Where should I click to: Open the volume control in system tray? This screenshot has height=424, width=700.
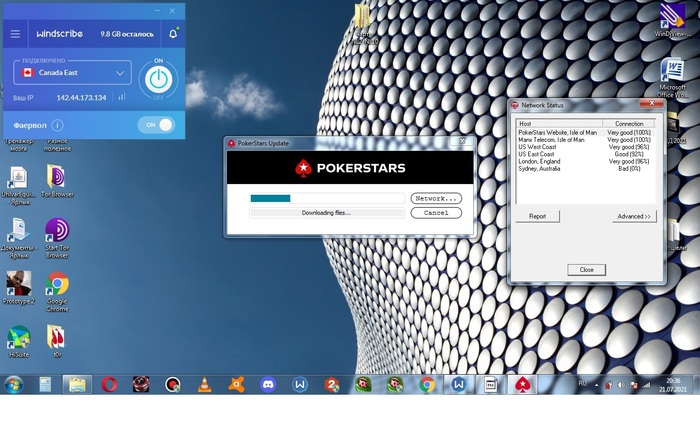621,385
